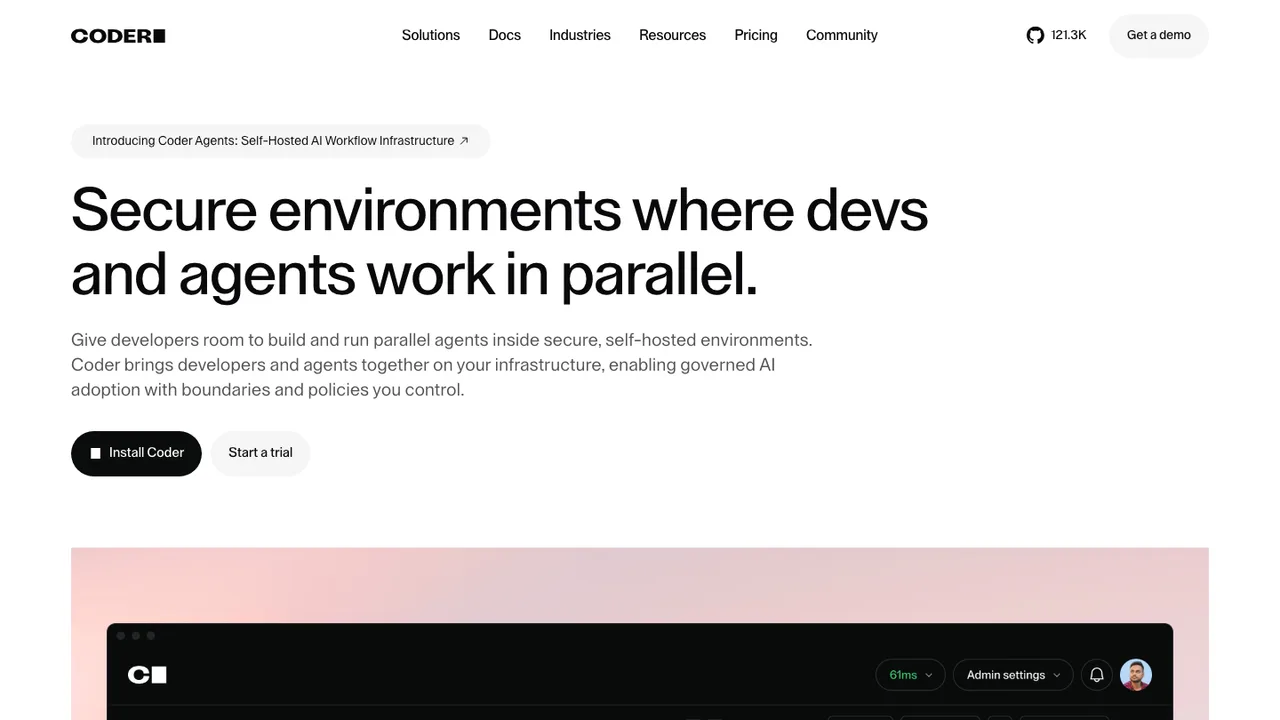Click the headline 'Secure environments where devs'
The image size is (1280, 720).
(x=500, y=209)
